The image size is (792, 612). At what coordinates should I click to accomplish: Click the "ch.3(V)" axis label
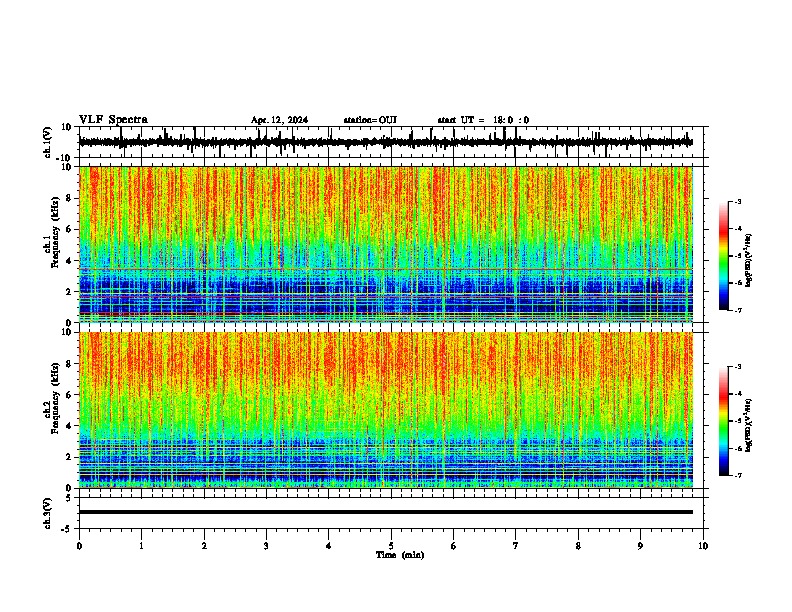(x=48, y=514)
